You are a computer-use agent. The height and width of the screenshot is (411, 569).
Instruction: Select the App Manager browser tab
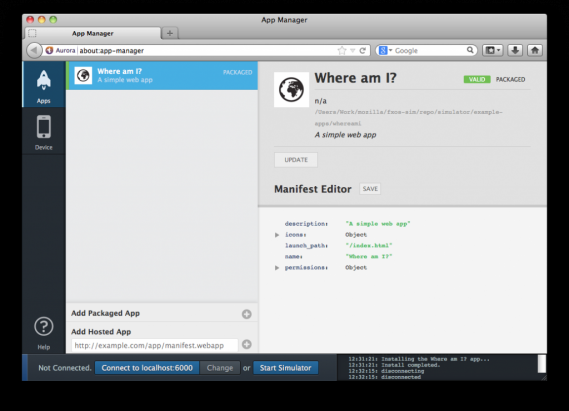click(x=93, y=33)
